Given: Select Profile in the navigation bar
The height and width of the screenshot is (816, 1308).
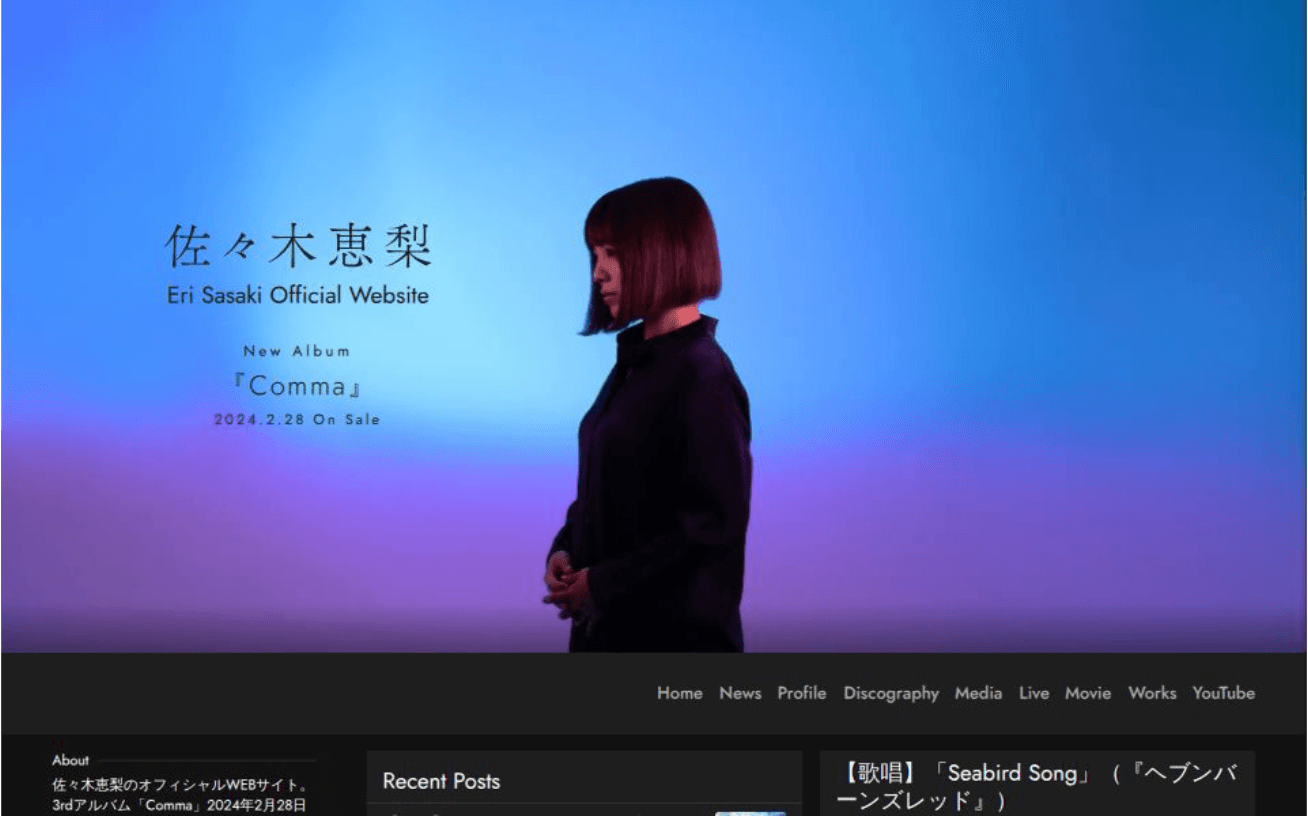Looking at the screenshot, I should tap(802, 693).
